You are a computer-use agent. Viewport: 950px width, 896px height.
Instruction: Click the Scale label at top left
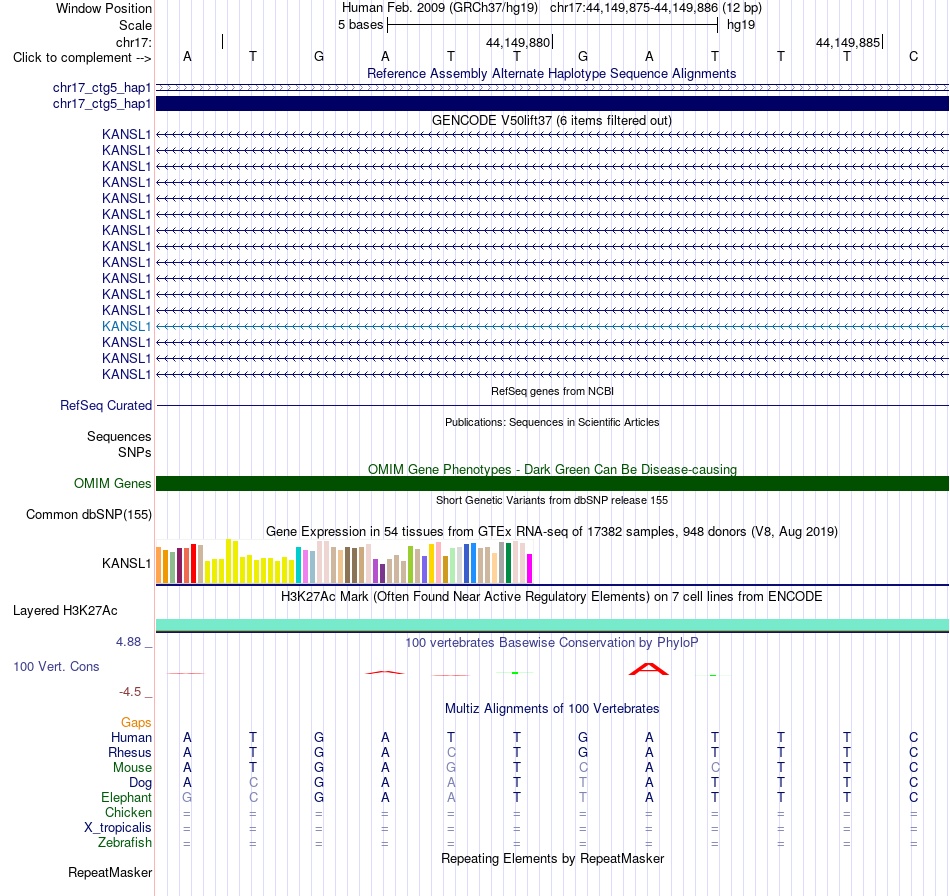135,25
